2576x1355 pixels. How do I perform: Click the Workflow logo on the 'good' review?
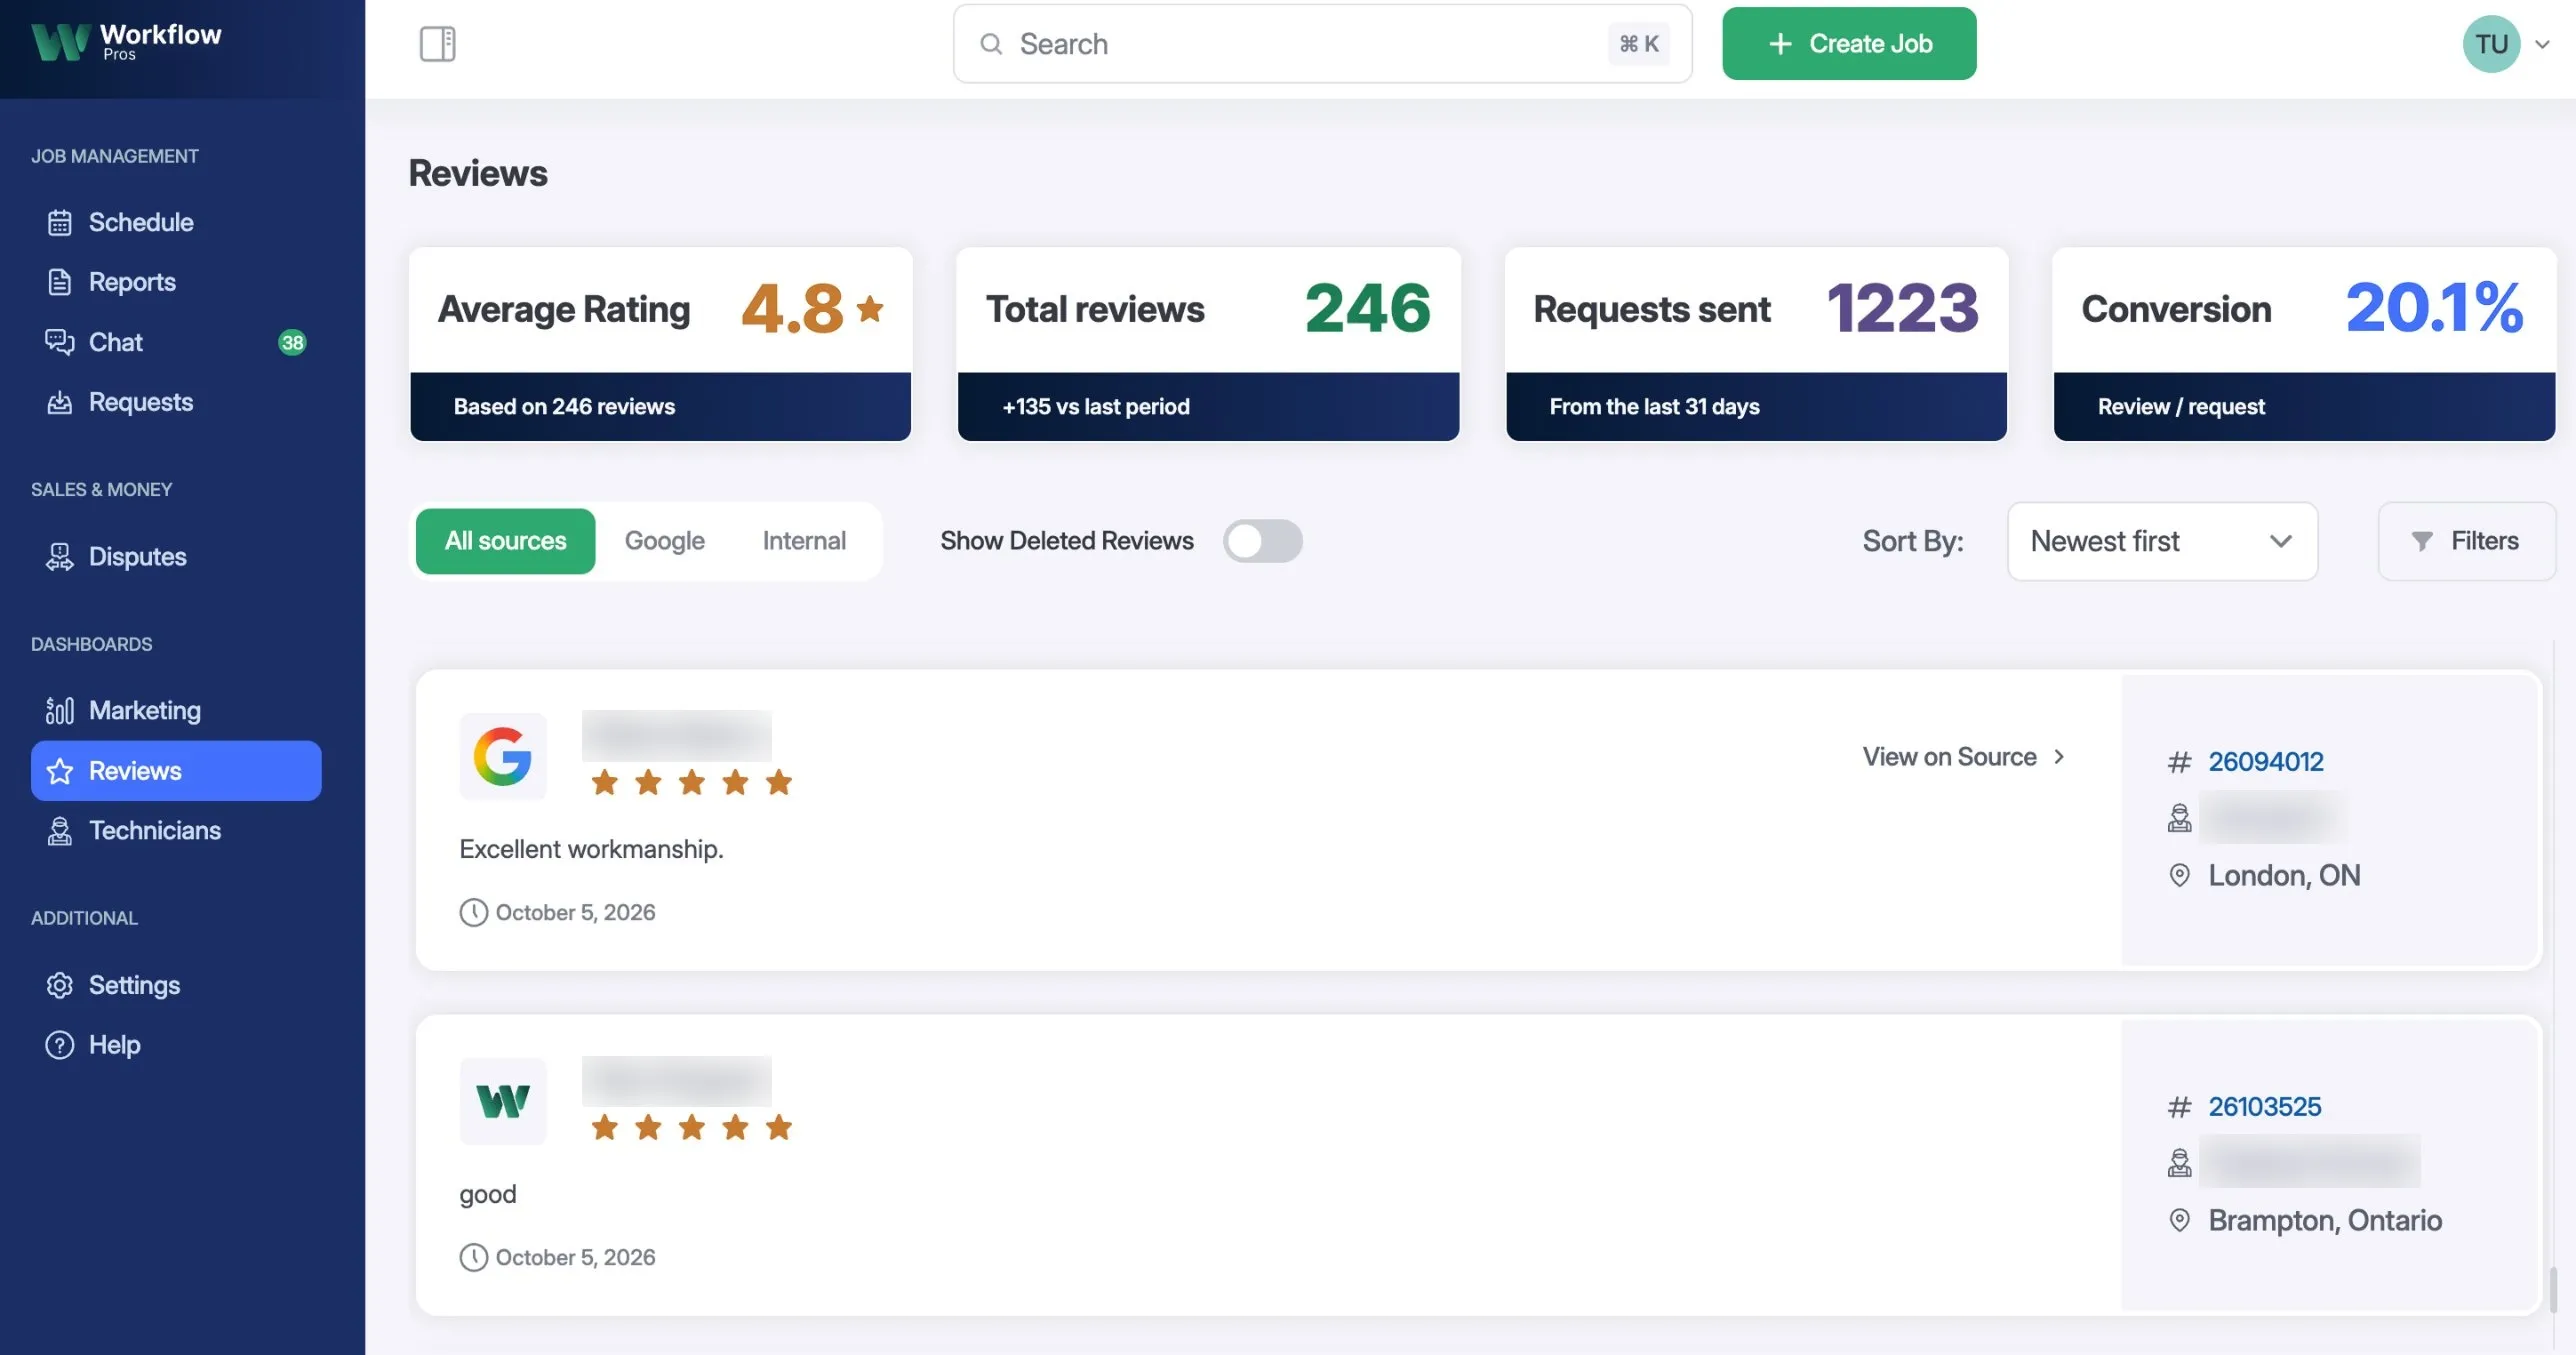tap(502, 1101)
